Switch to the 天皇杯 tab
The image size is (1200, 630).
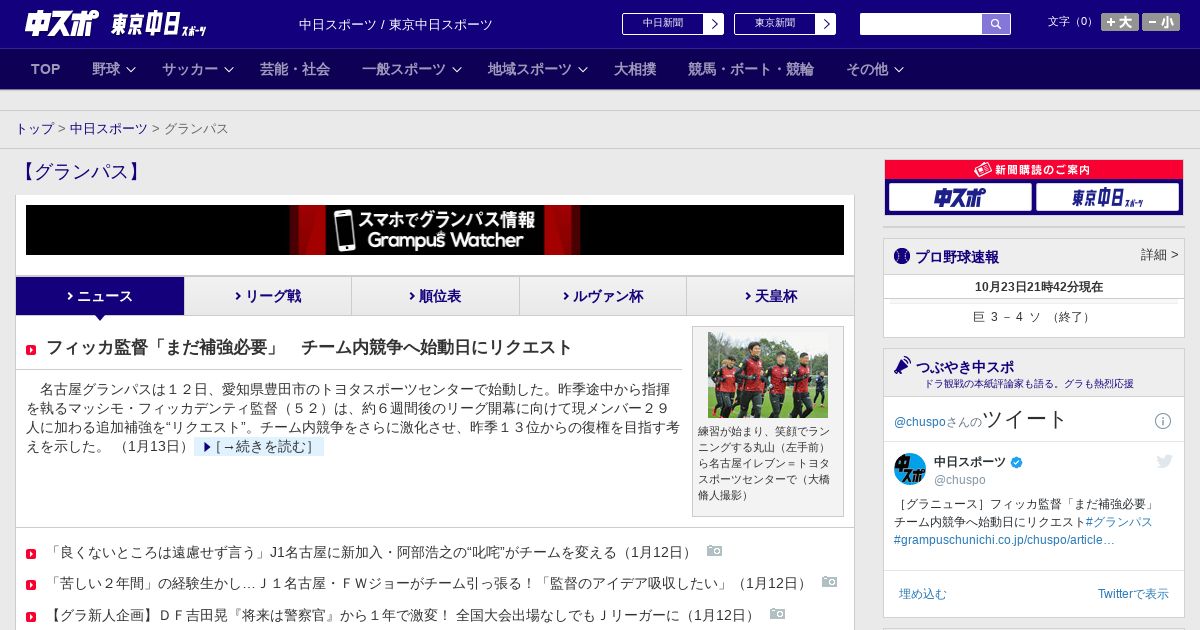point(770,296)
